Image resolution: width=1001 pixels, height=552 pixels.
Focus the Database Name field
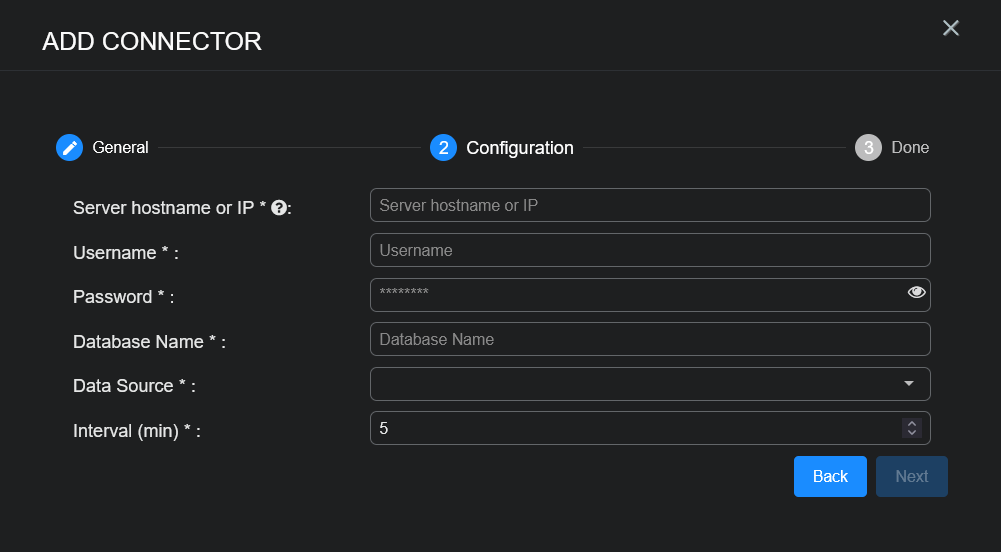[650, 339]
